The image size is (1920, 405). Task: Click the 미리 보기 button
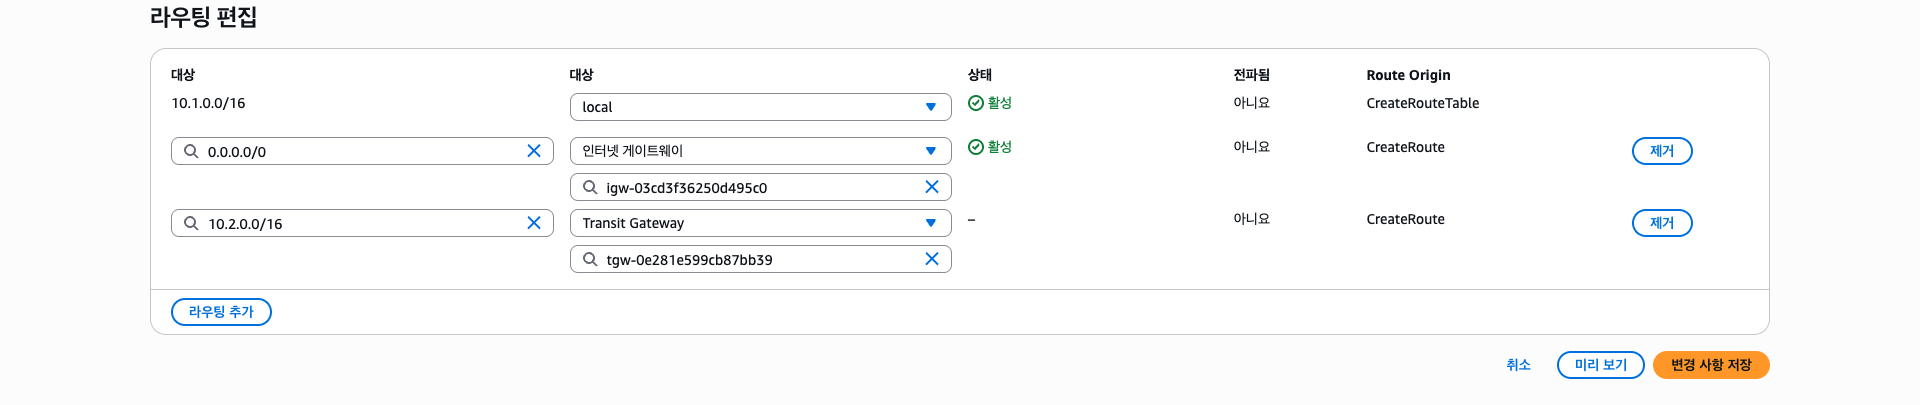point(1600,365)
